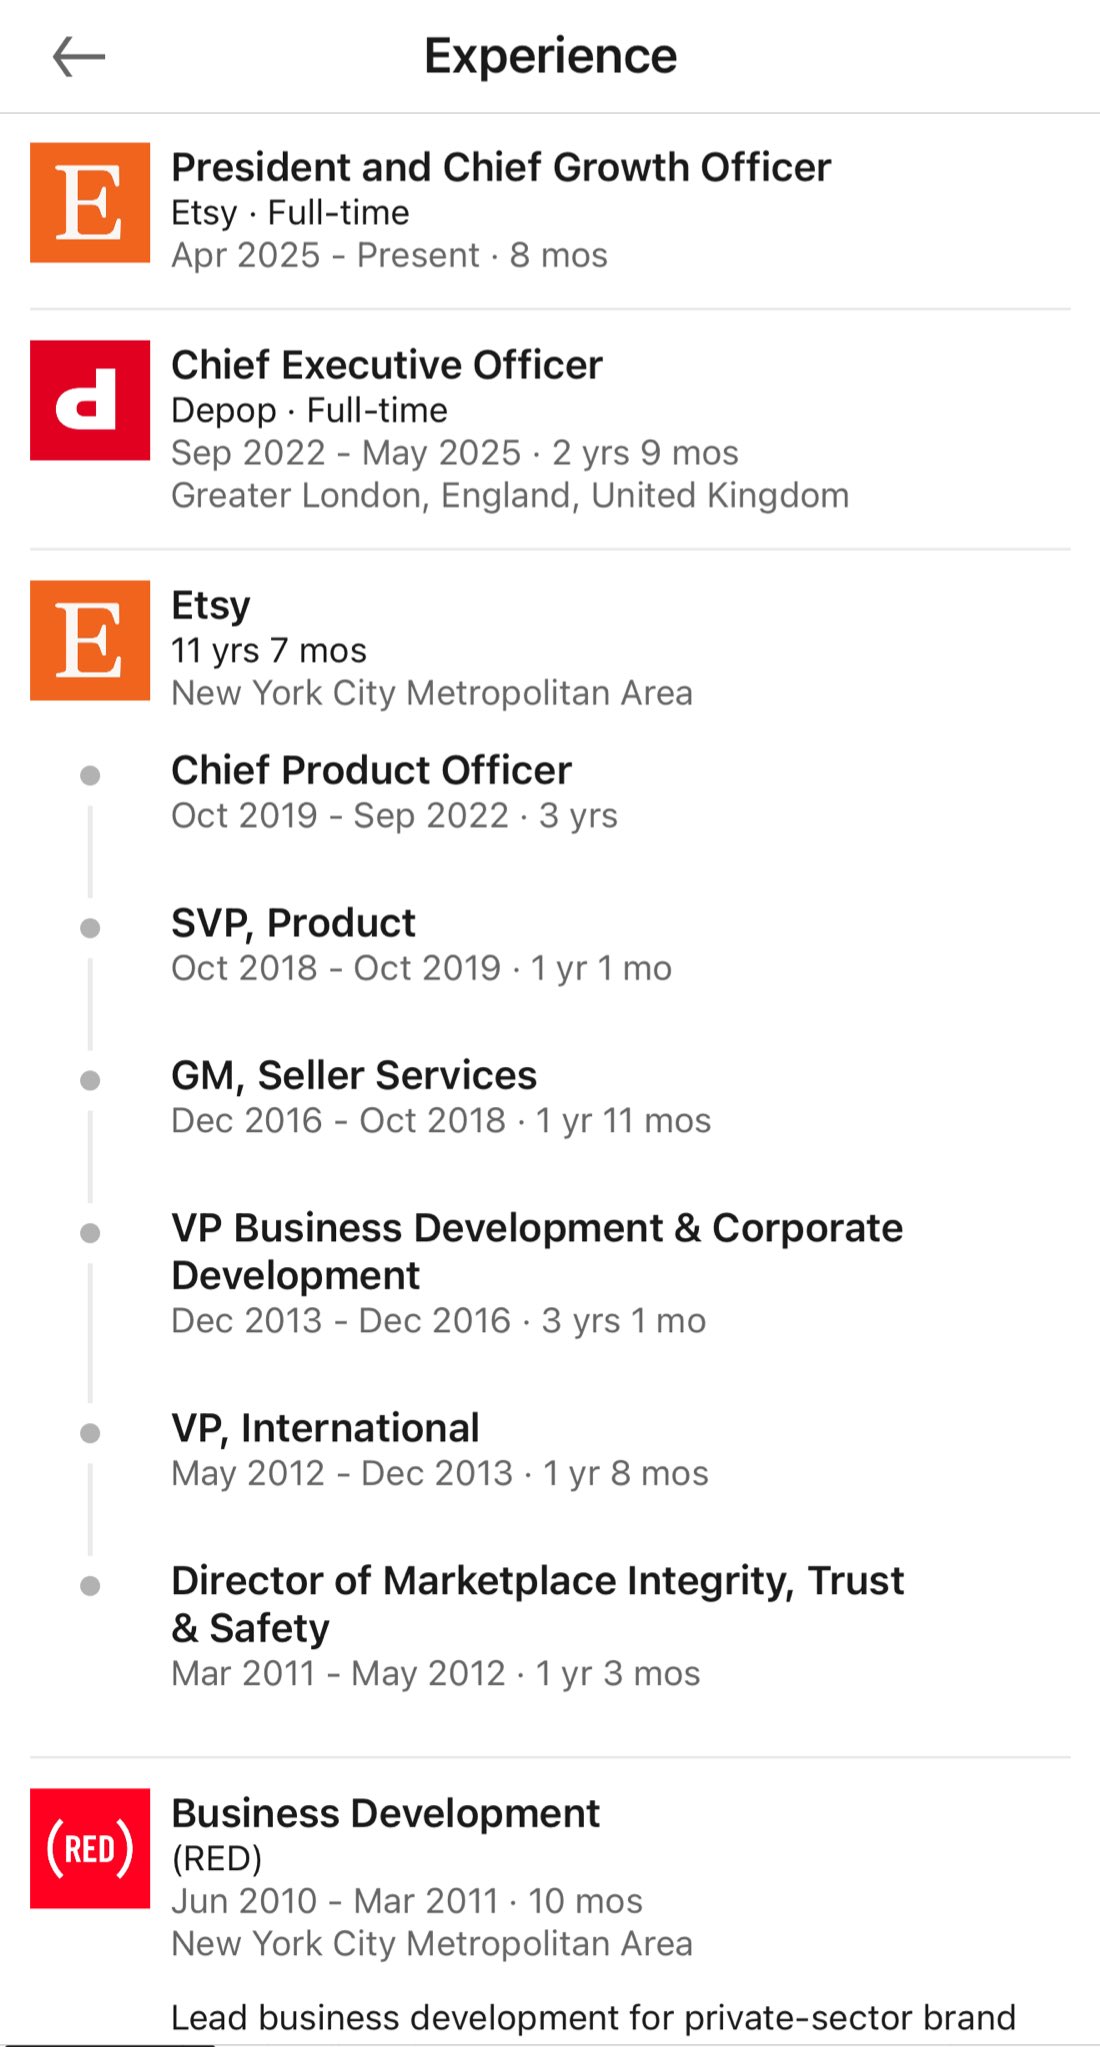This screenshot has width=1100, height=2047.
Task: Open the Chief Executive Officer position
Action: [x=387, y=366]
